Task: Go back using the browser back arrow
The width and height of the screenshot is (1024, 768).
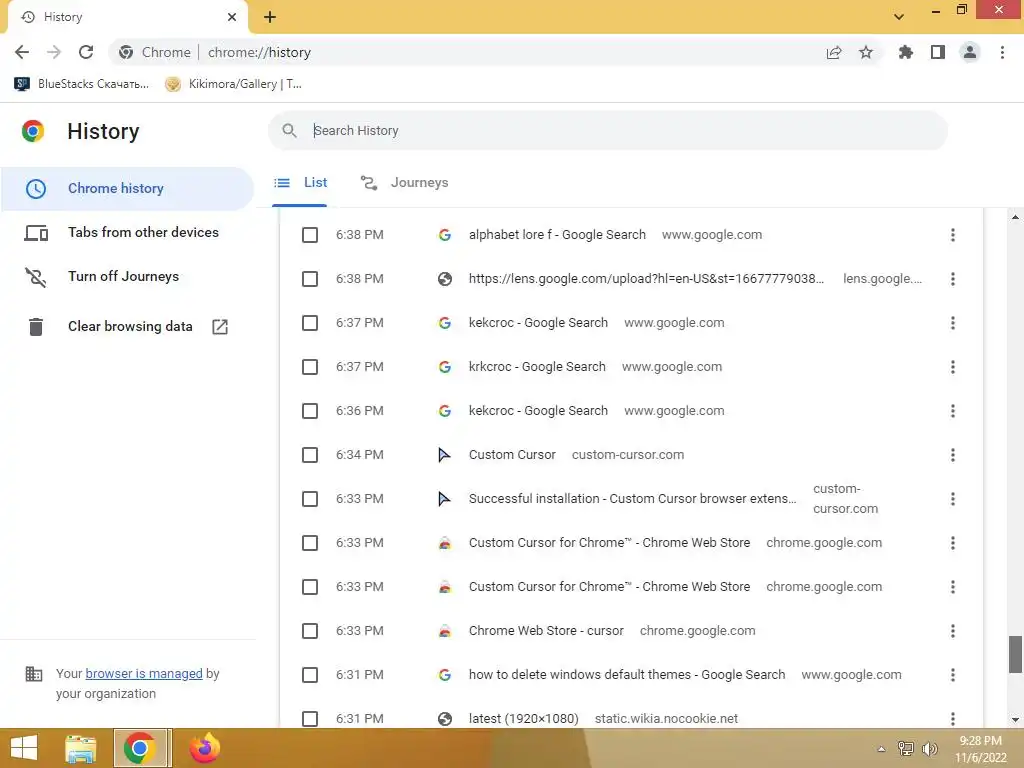Action: click(22, 52)
